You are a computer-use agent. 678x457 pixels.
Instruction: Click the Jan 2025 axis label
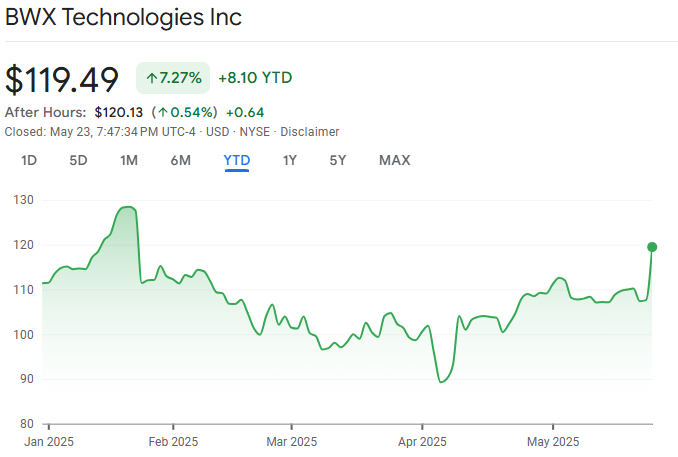pos(50,441)
